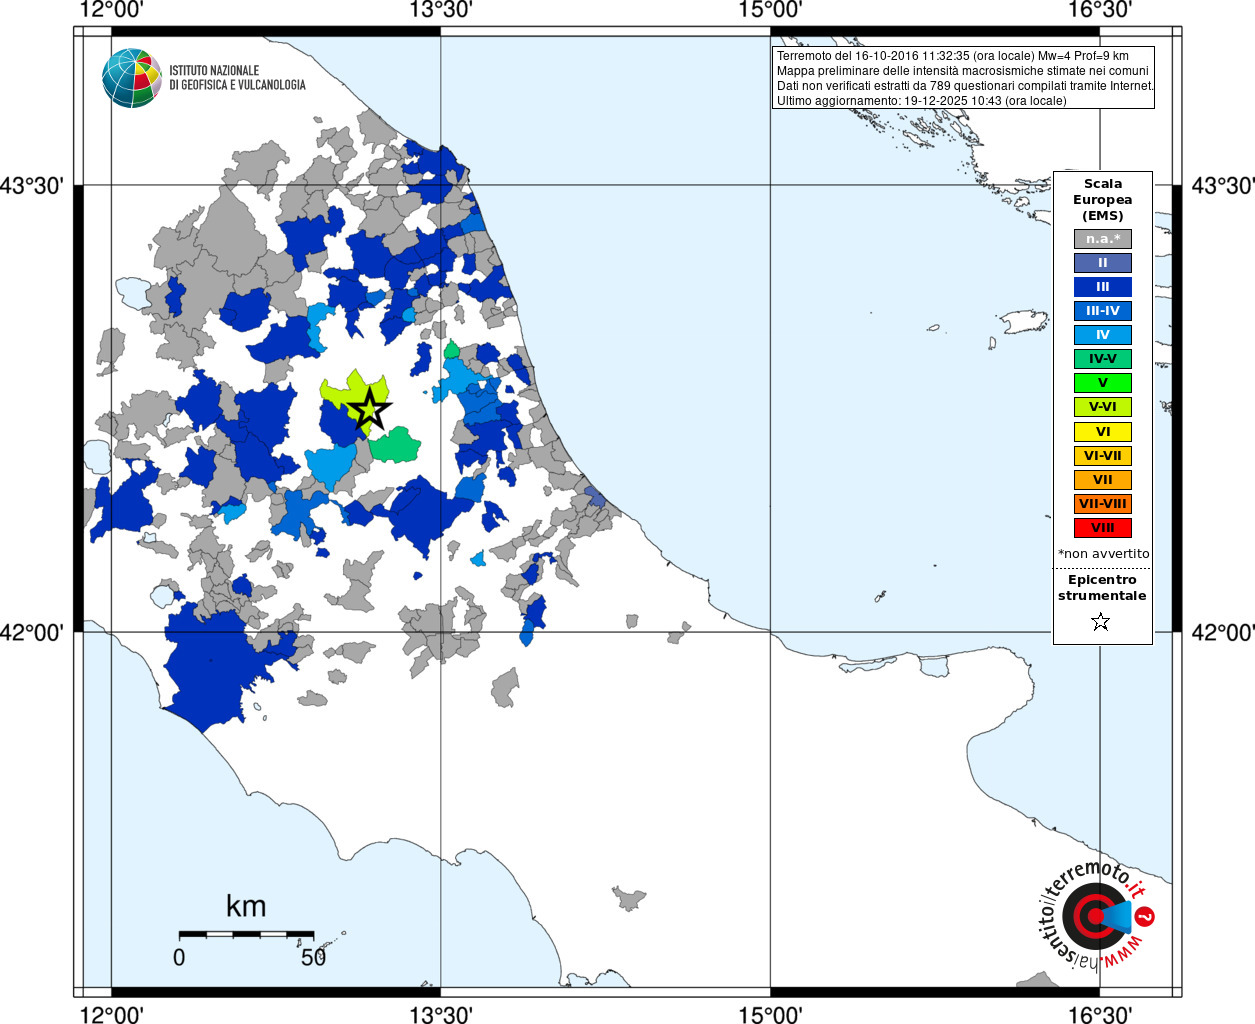Screen dimensions: 1255x1024
Task: Click the top 16°30' longitude label
Action: click(1099, 10)
